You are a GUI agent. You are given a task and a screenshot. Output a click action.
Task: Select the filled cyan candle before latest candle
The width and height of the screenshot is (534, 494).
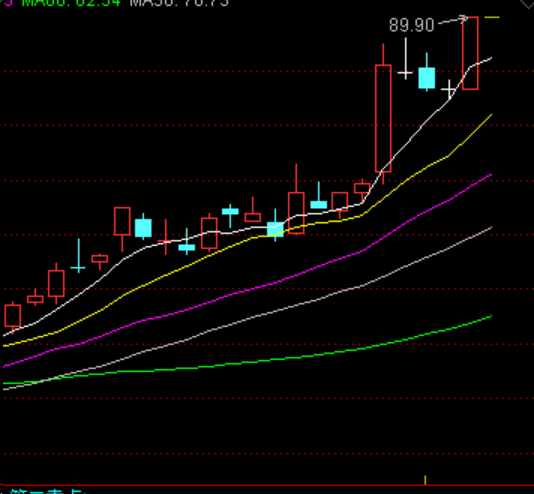[427, 78]
